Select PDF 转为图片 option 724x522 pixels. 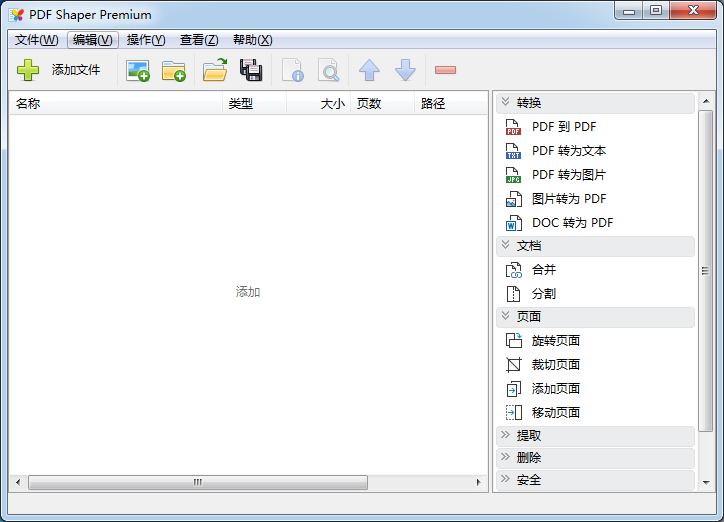click(x=569, y=175)
